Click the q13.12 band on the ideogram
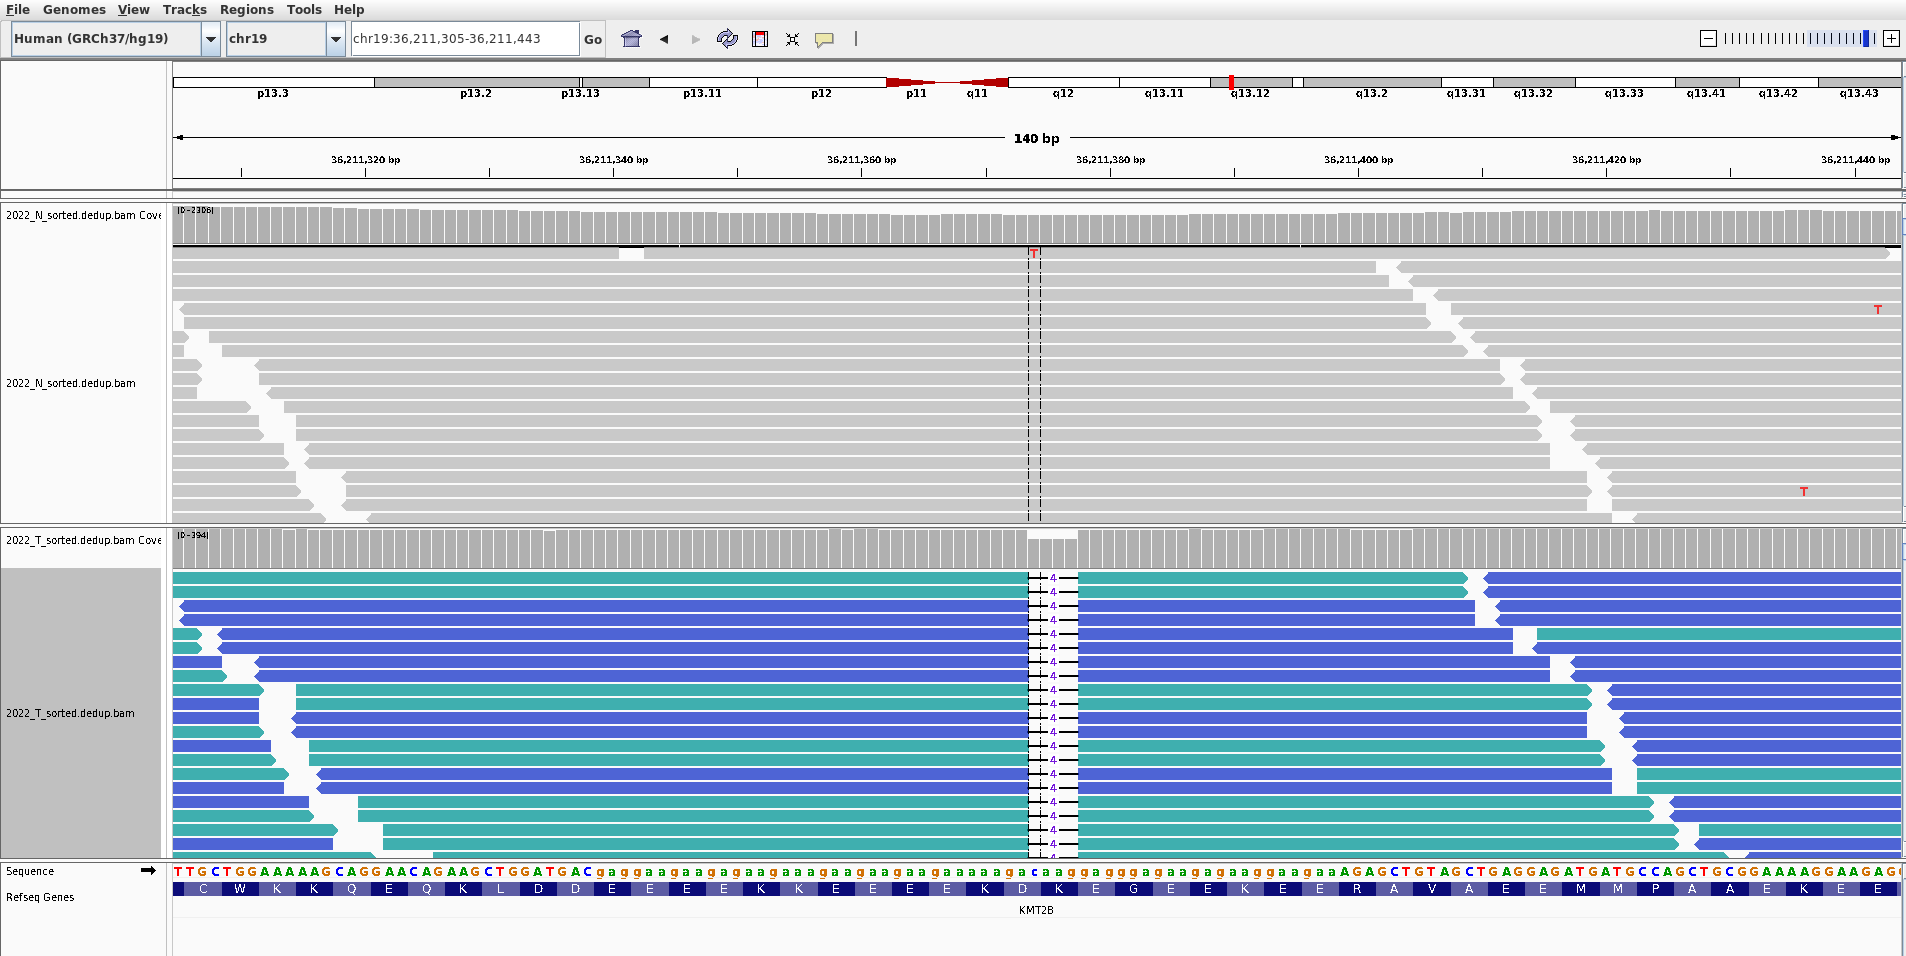 [x=1251, y=83]
